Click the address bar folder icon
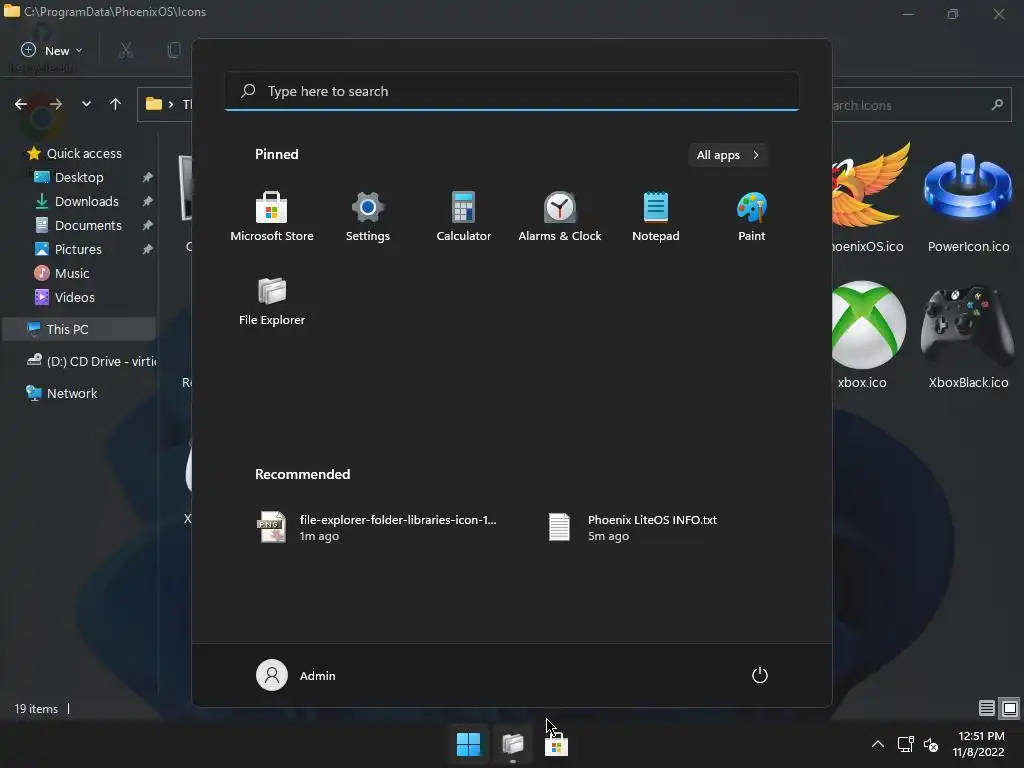 tap(153, 104)
